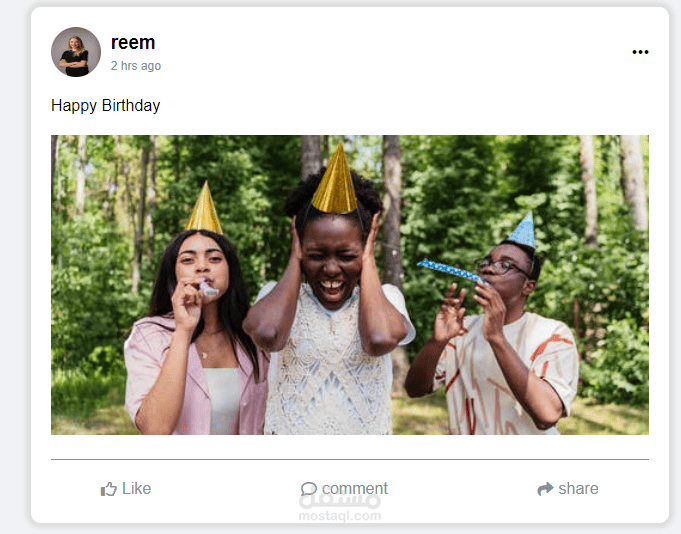Open the three-dot post options menu
The height and width of the screenshot is (534, 681).
click(640, 52)
